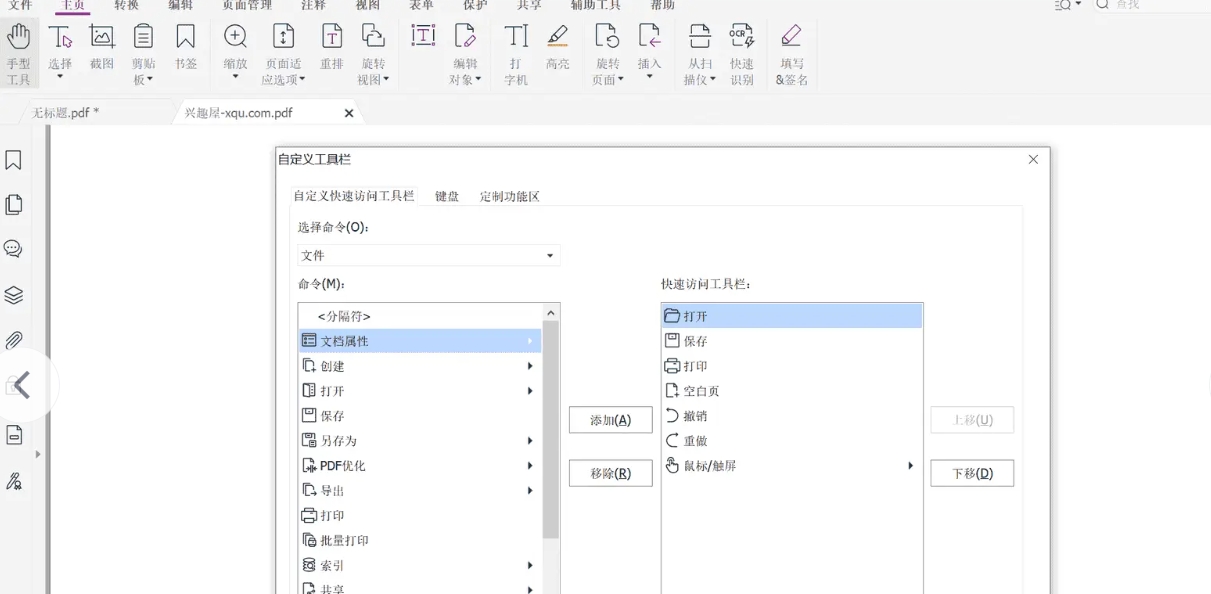Select the 高亮 highlight tool
Screen dimensions: 1211x594
click(558, 40)
